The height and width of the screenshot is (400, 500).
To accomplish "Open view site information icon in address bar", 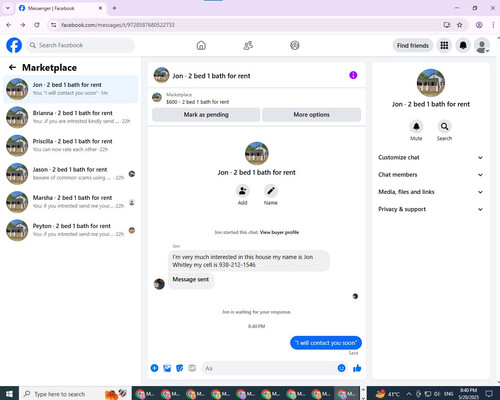I will pos(54,25).
